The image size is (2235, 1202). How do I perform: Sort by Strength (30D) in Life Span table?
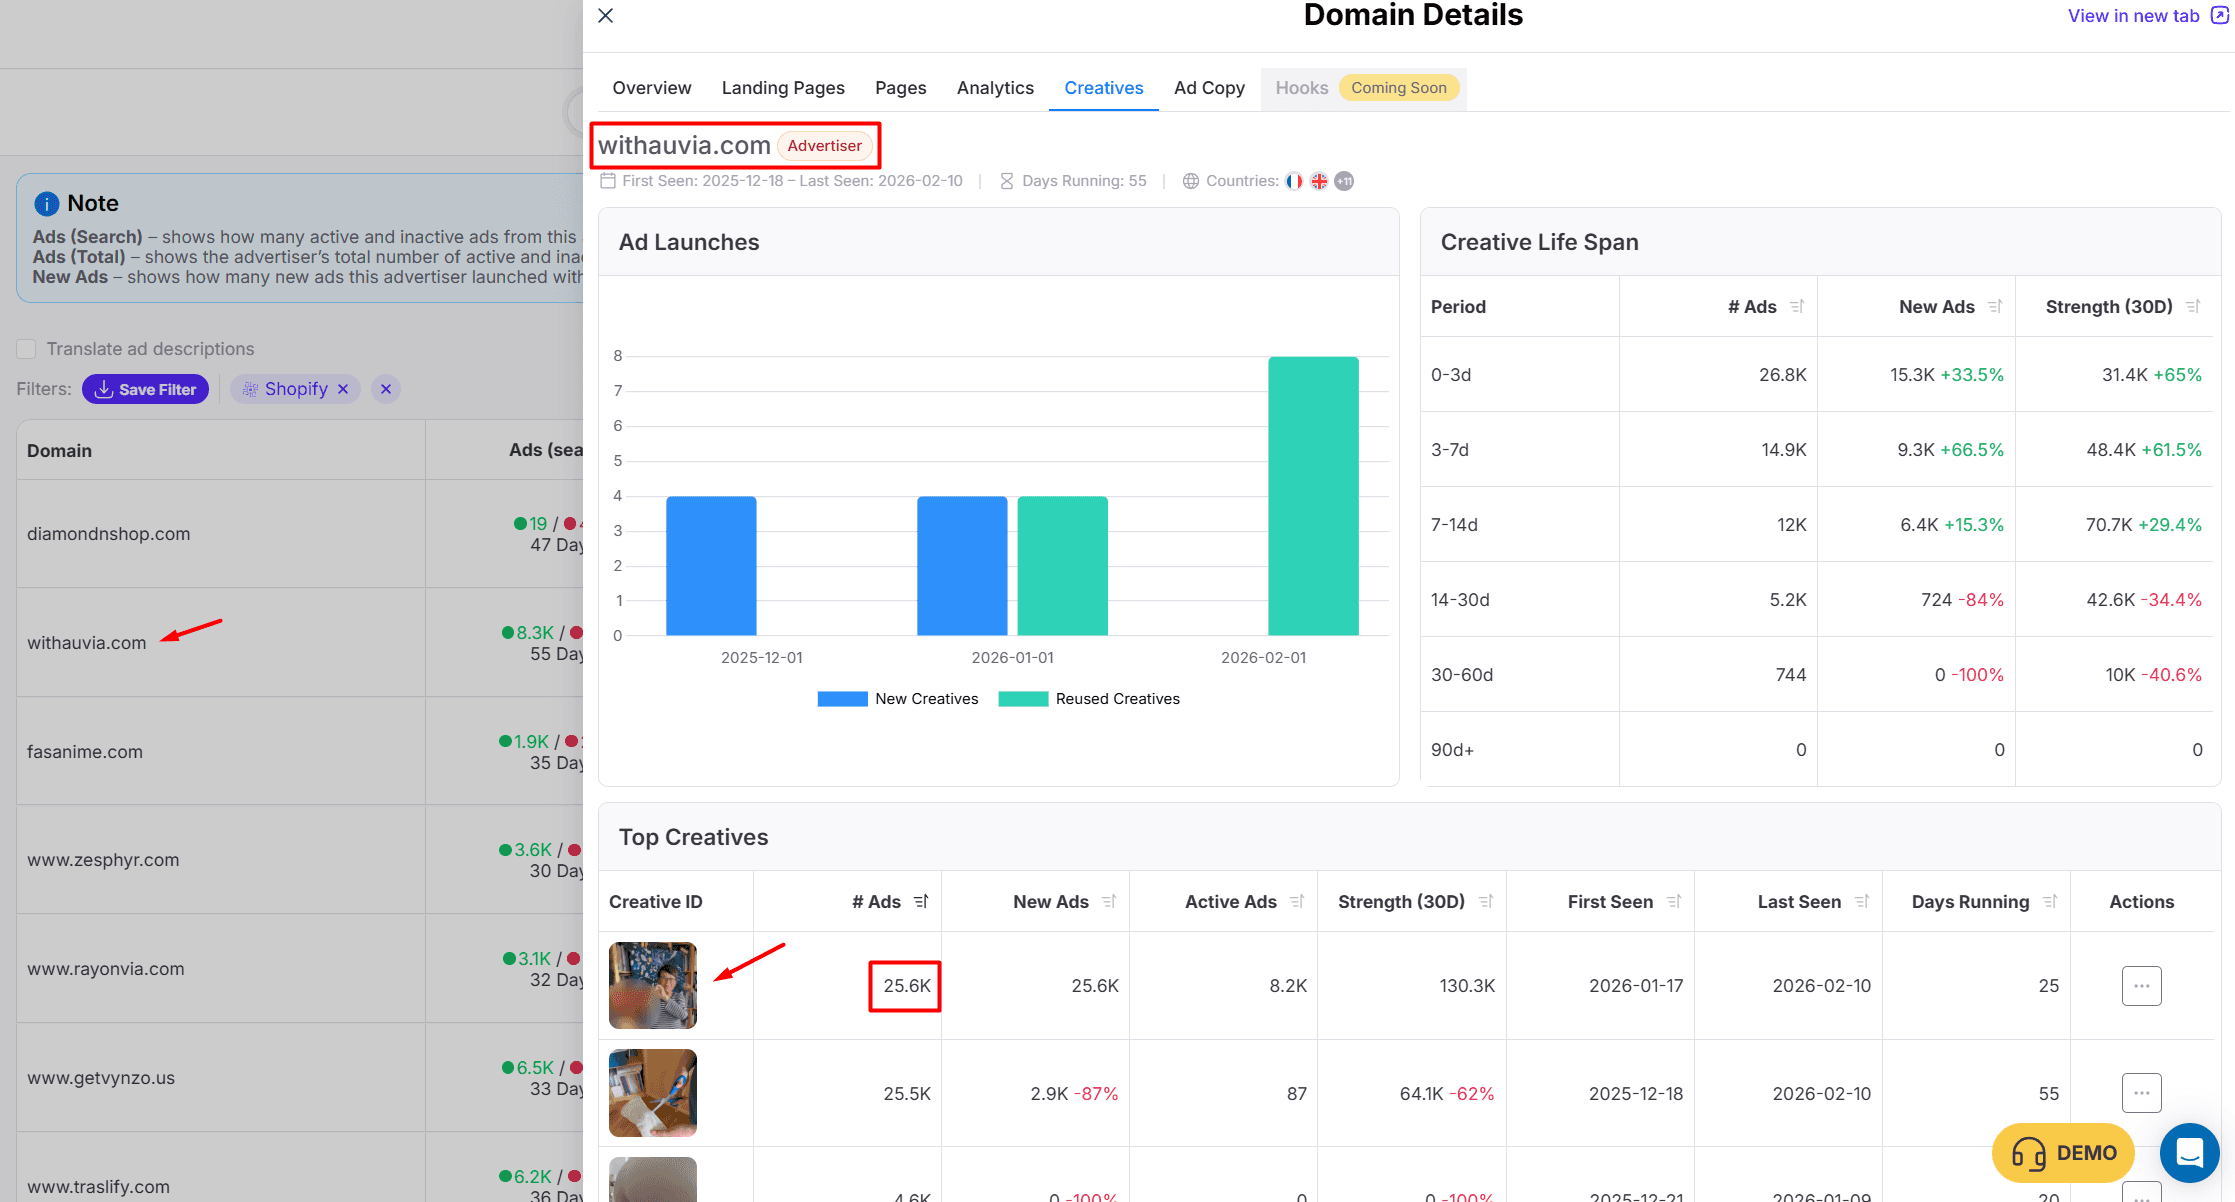(2193, 307)
